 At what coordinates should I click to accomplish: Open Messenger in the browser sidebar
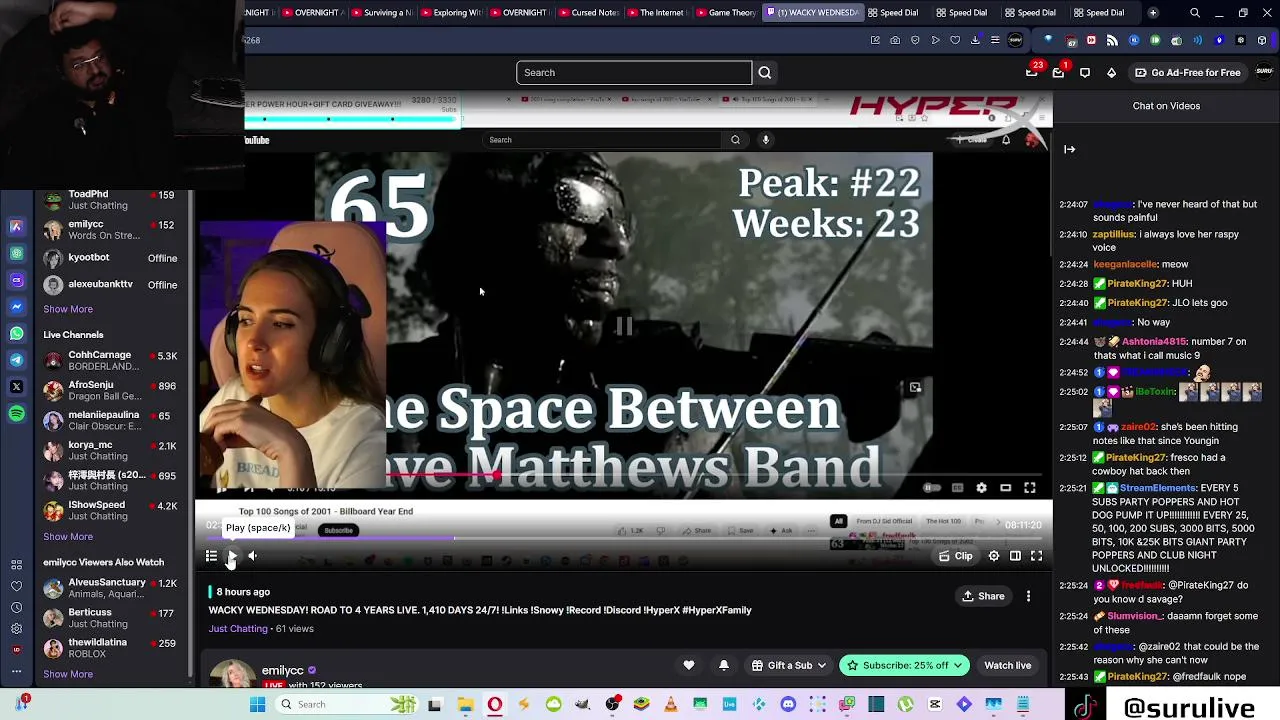tap(17, 306)
